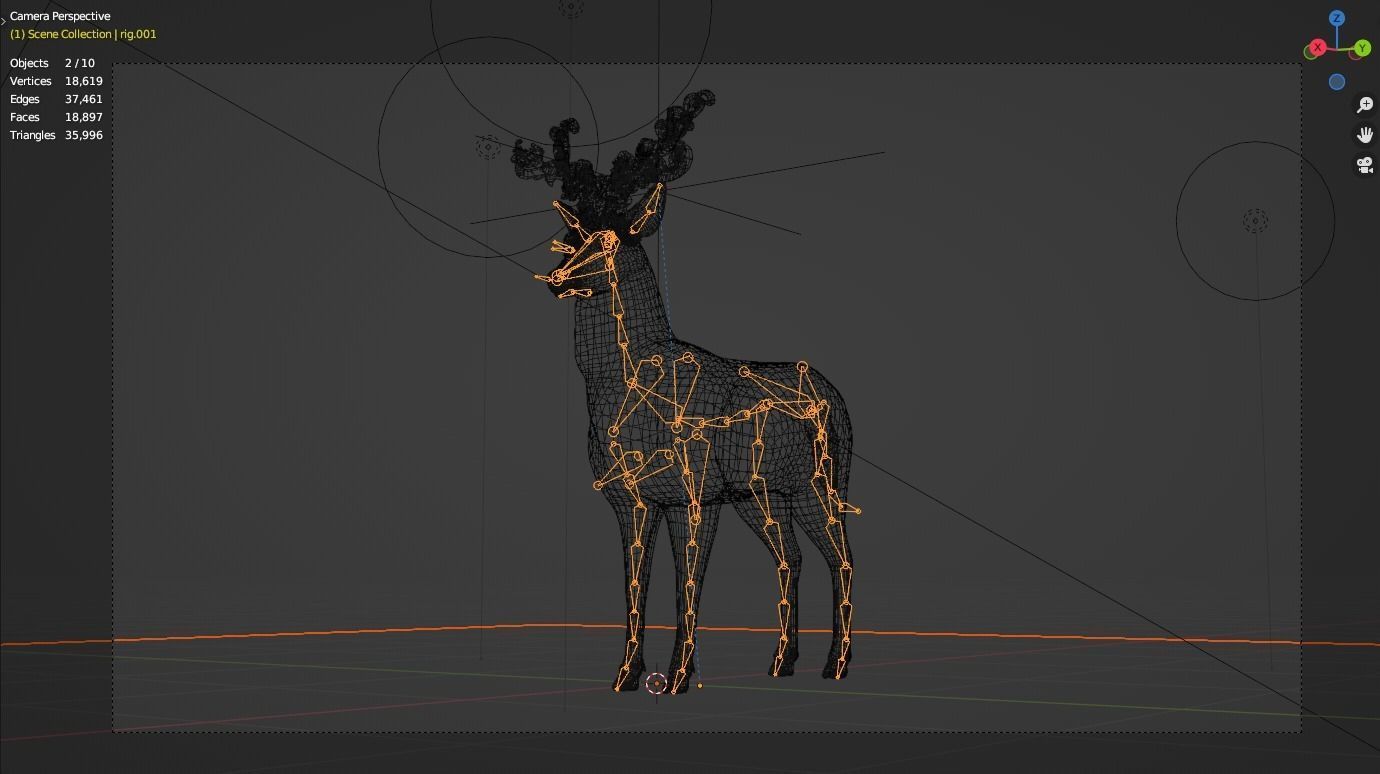
Task: Click the Vertices value '18,619'
Action: (84, 81)
